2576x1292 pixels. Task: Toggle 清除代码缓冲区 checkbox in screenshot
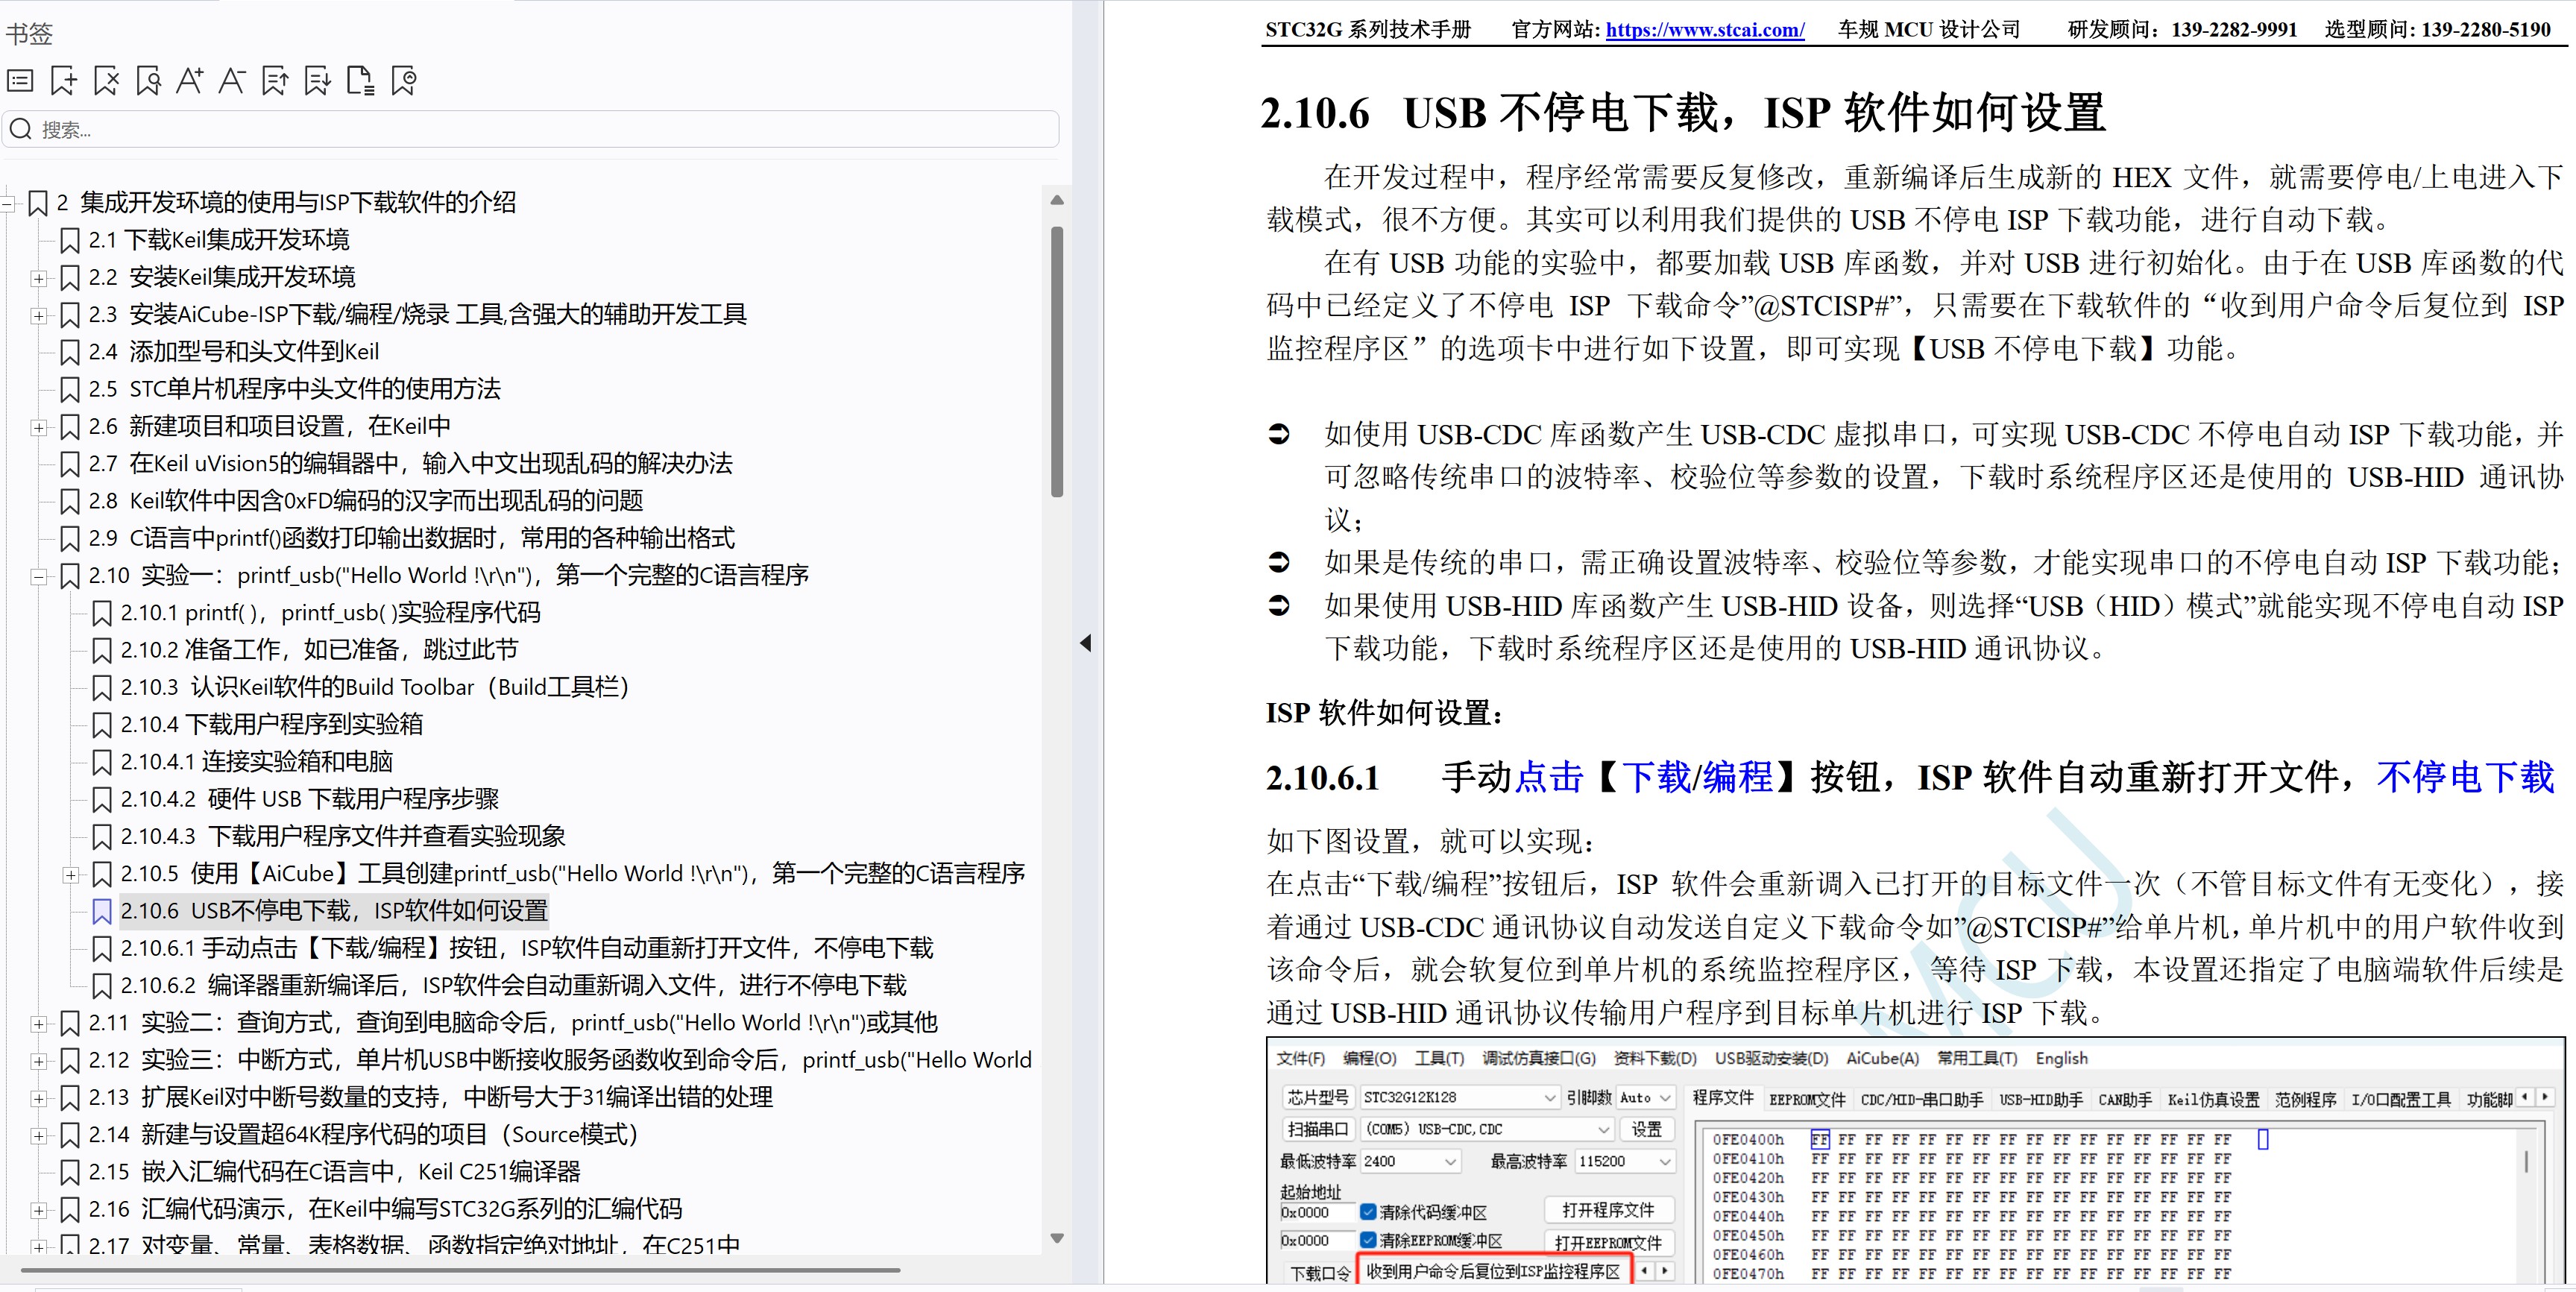pos(1368,1212)
